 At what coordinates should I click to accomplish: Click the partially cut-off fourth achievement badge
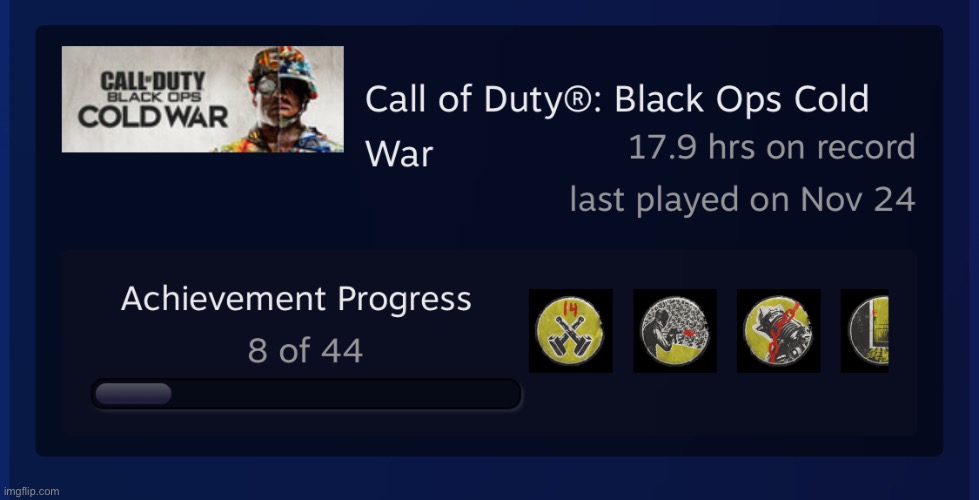(865, 331)
